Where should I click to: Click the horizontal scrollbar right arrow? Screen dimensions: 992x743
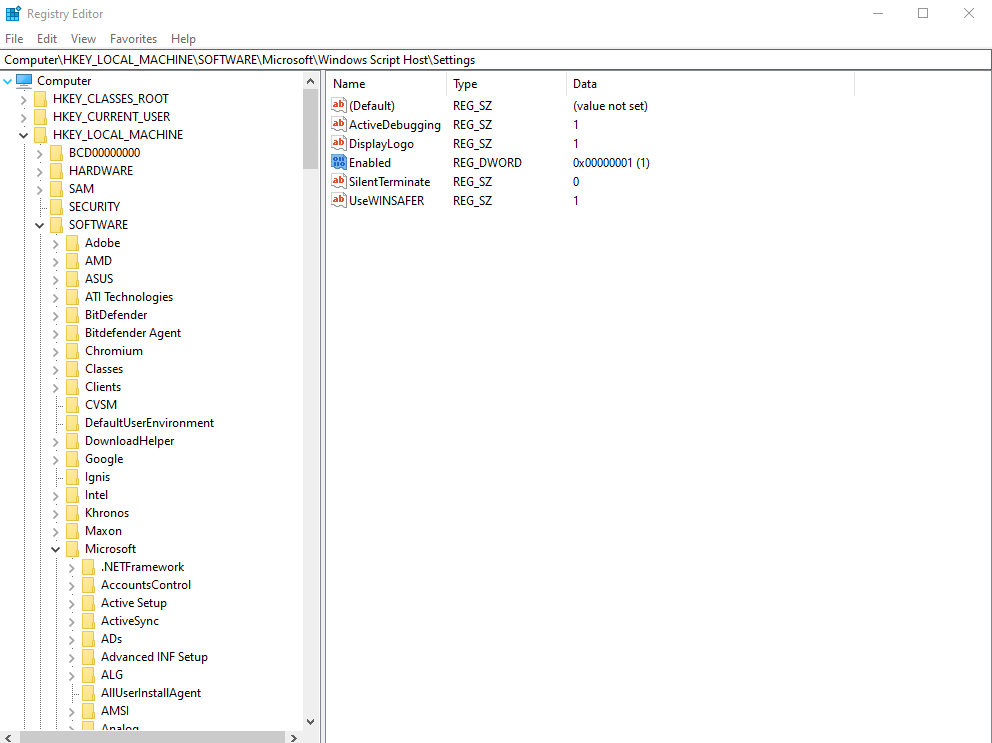(294, 737)
